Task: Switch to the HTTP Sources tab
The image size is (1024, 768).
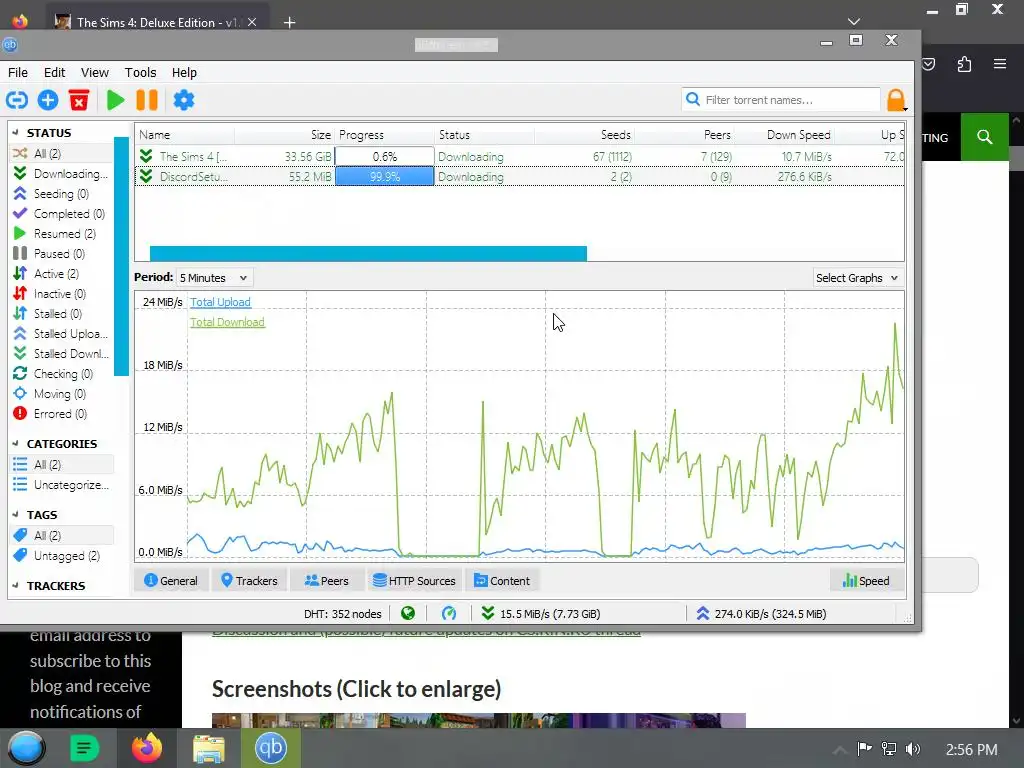Action: [413, 581]
